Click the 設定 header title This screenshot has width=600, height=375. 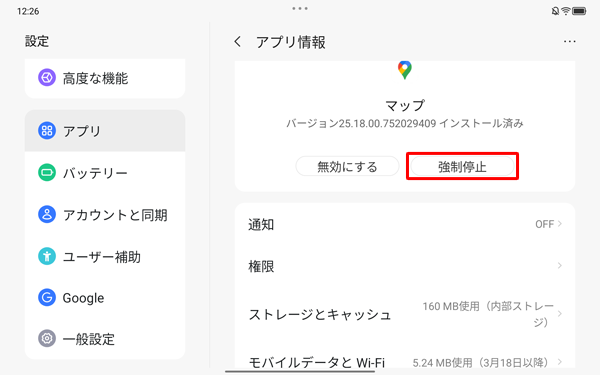point(37,41)
